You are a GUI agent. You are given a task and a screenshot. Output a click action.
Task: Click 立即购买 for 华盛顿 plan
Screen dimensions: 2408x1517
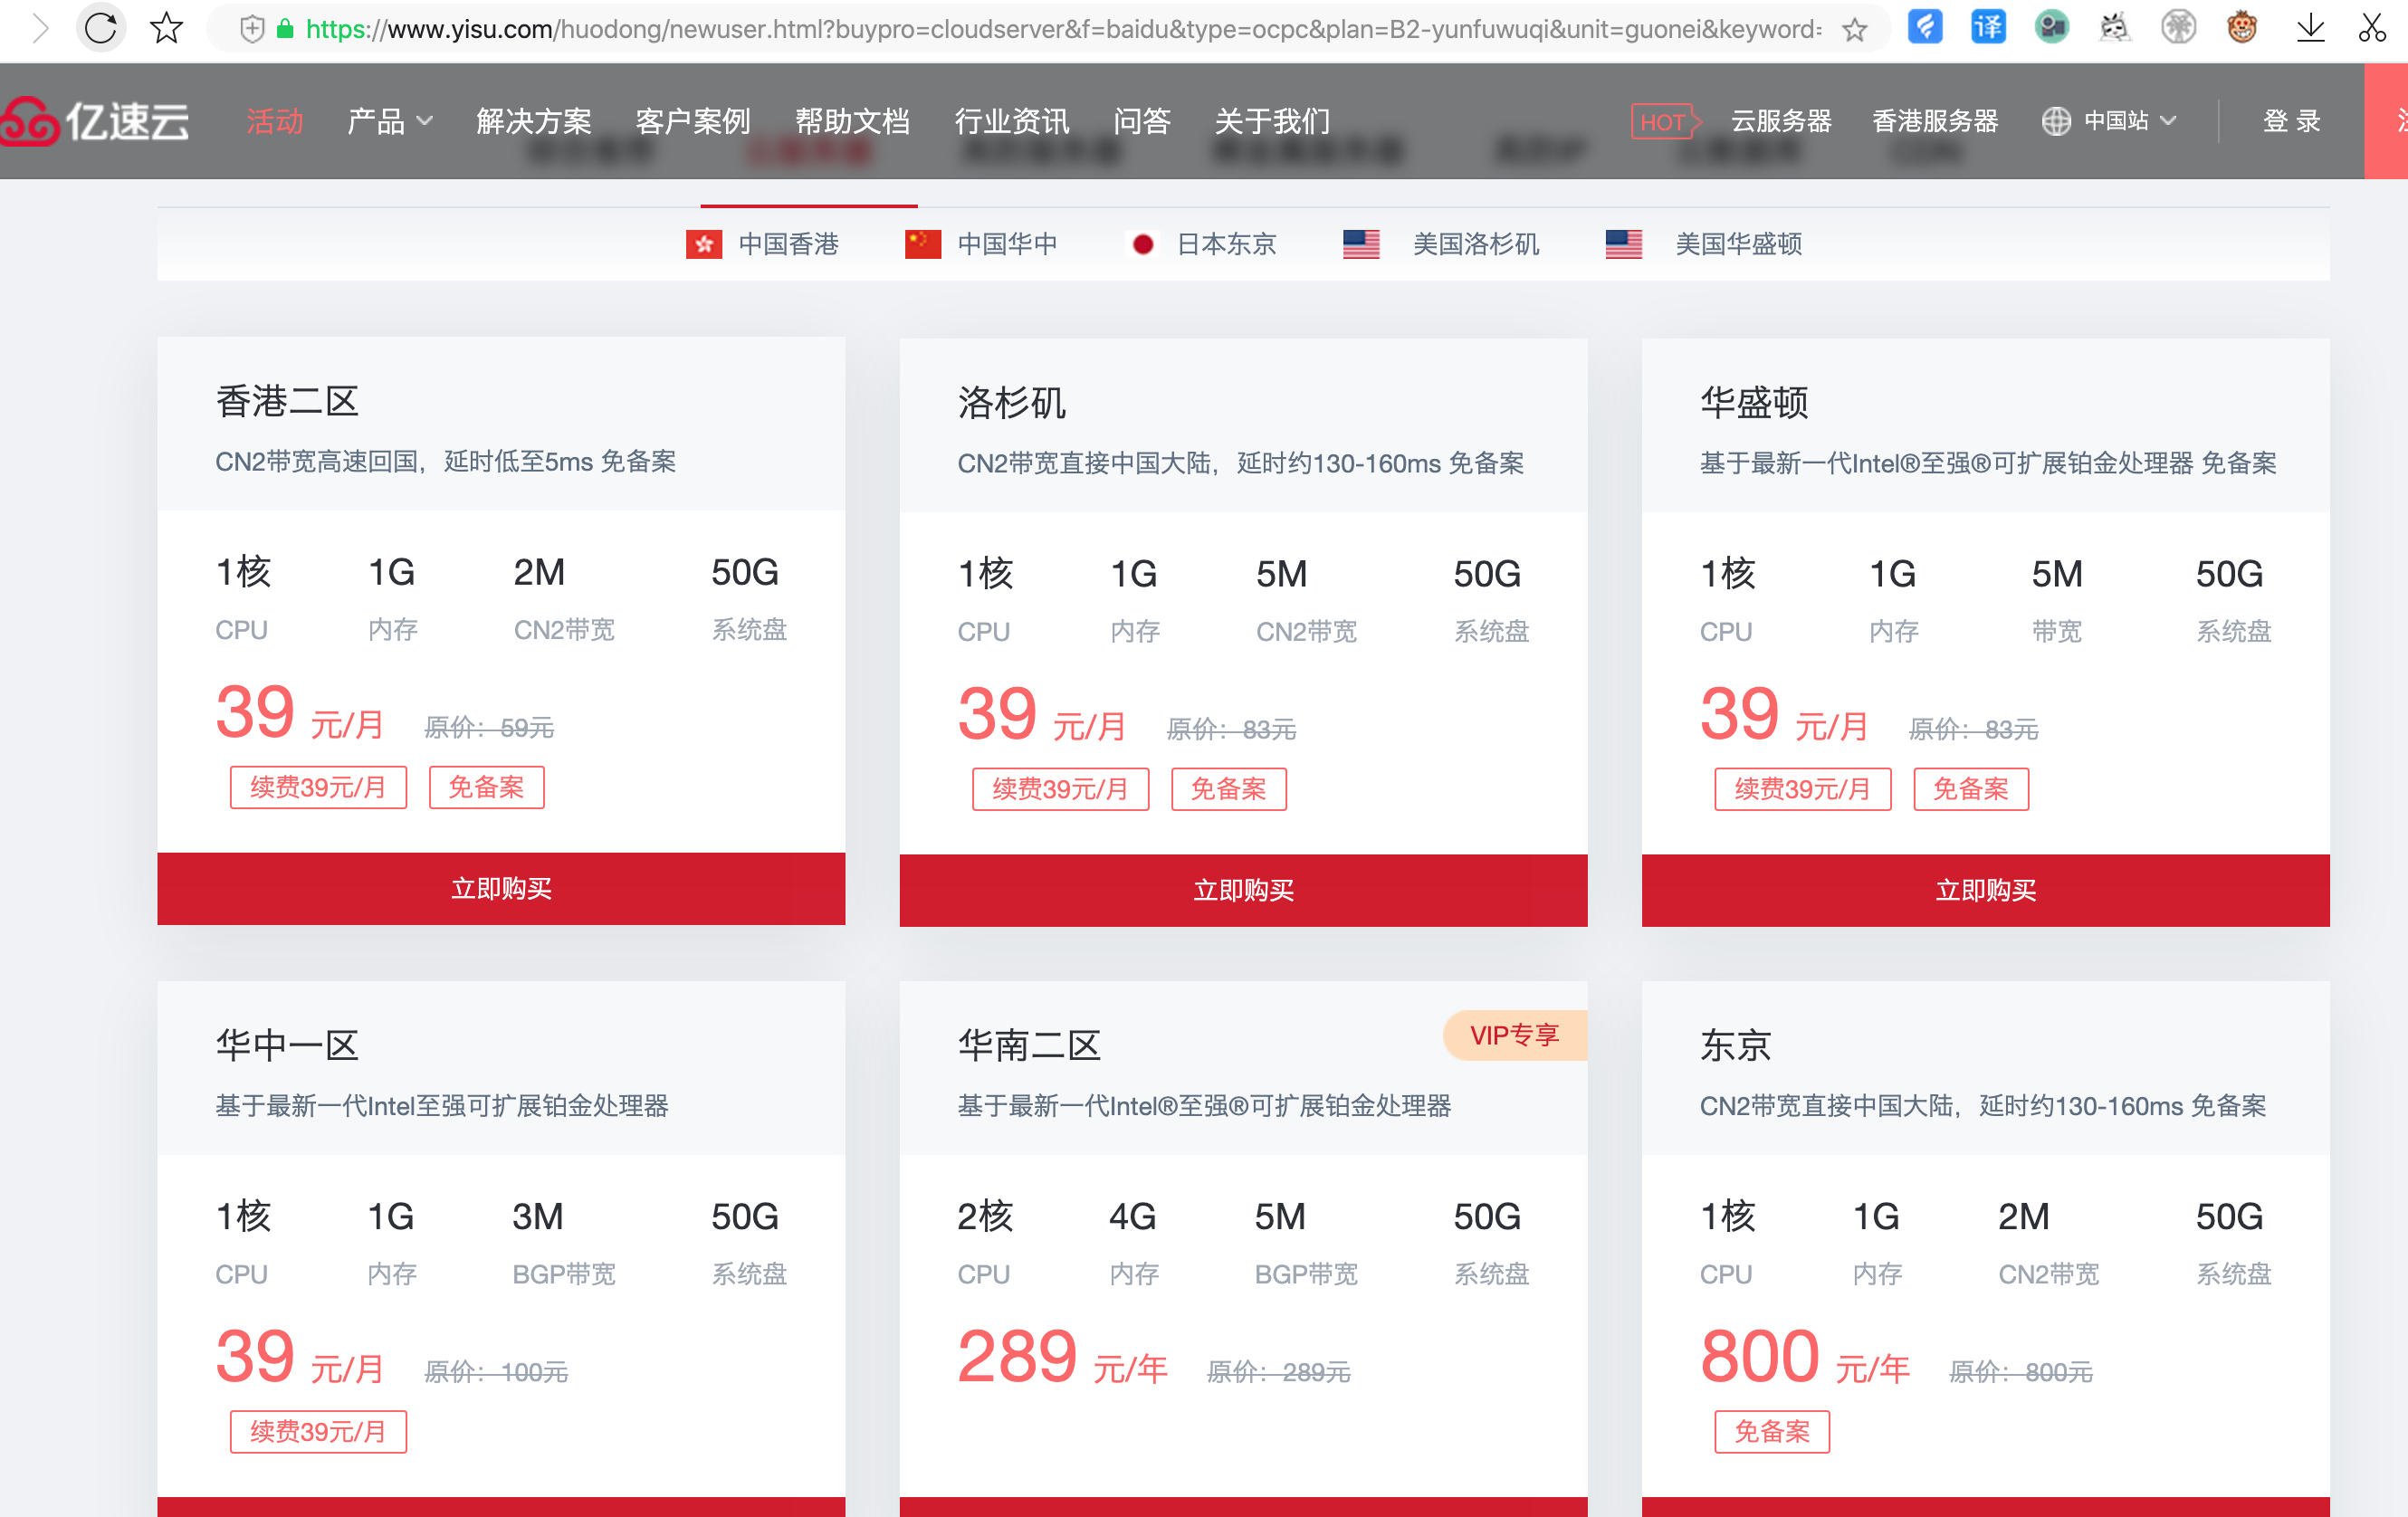(1985, 890)
